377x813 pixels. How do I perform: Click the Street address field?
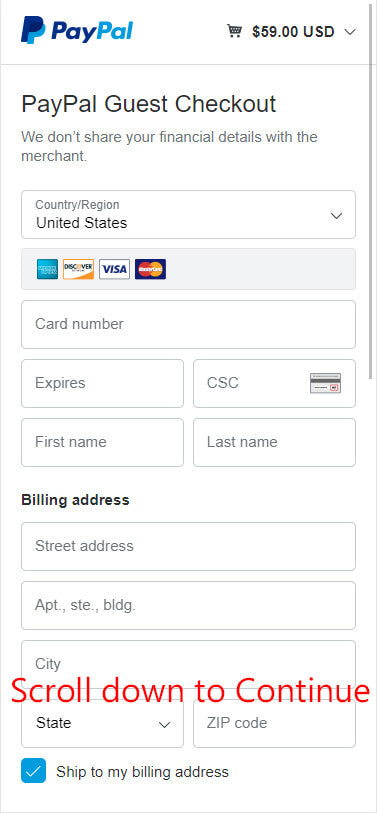(x=188, y=546)
